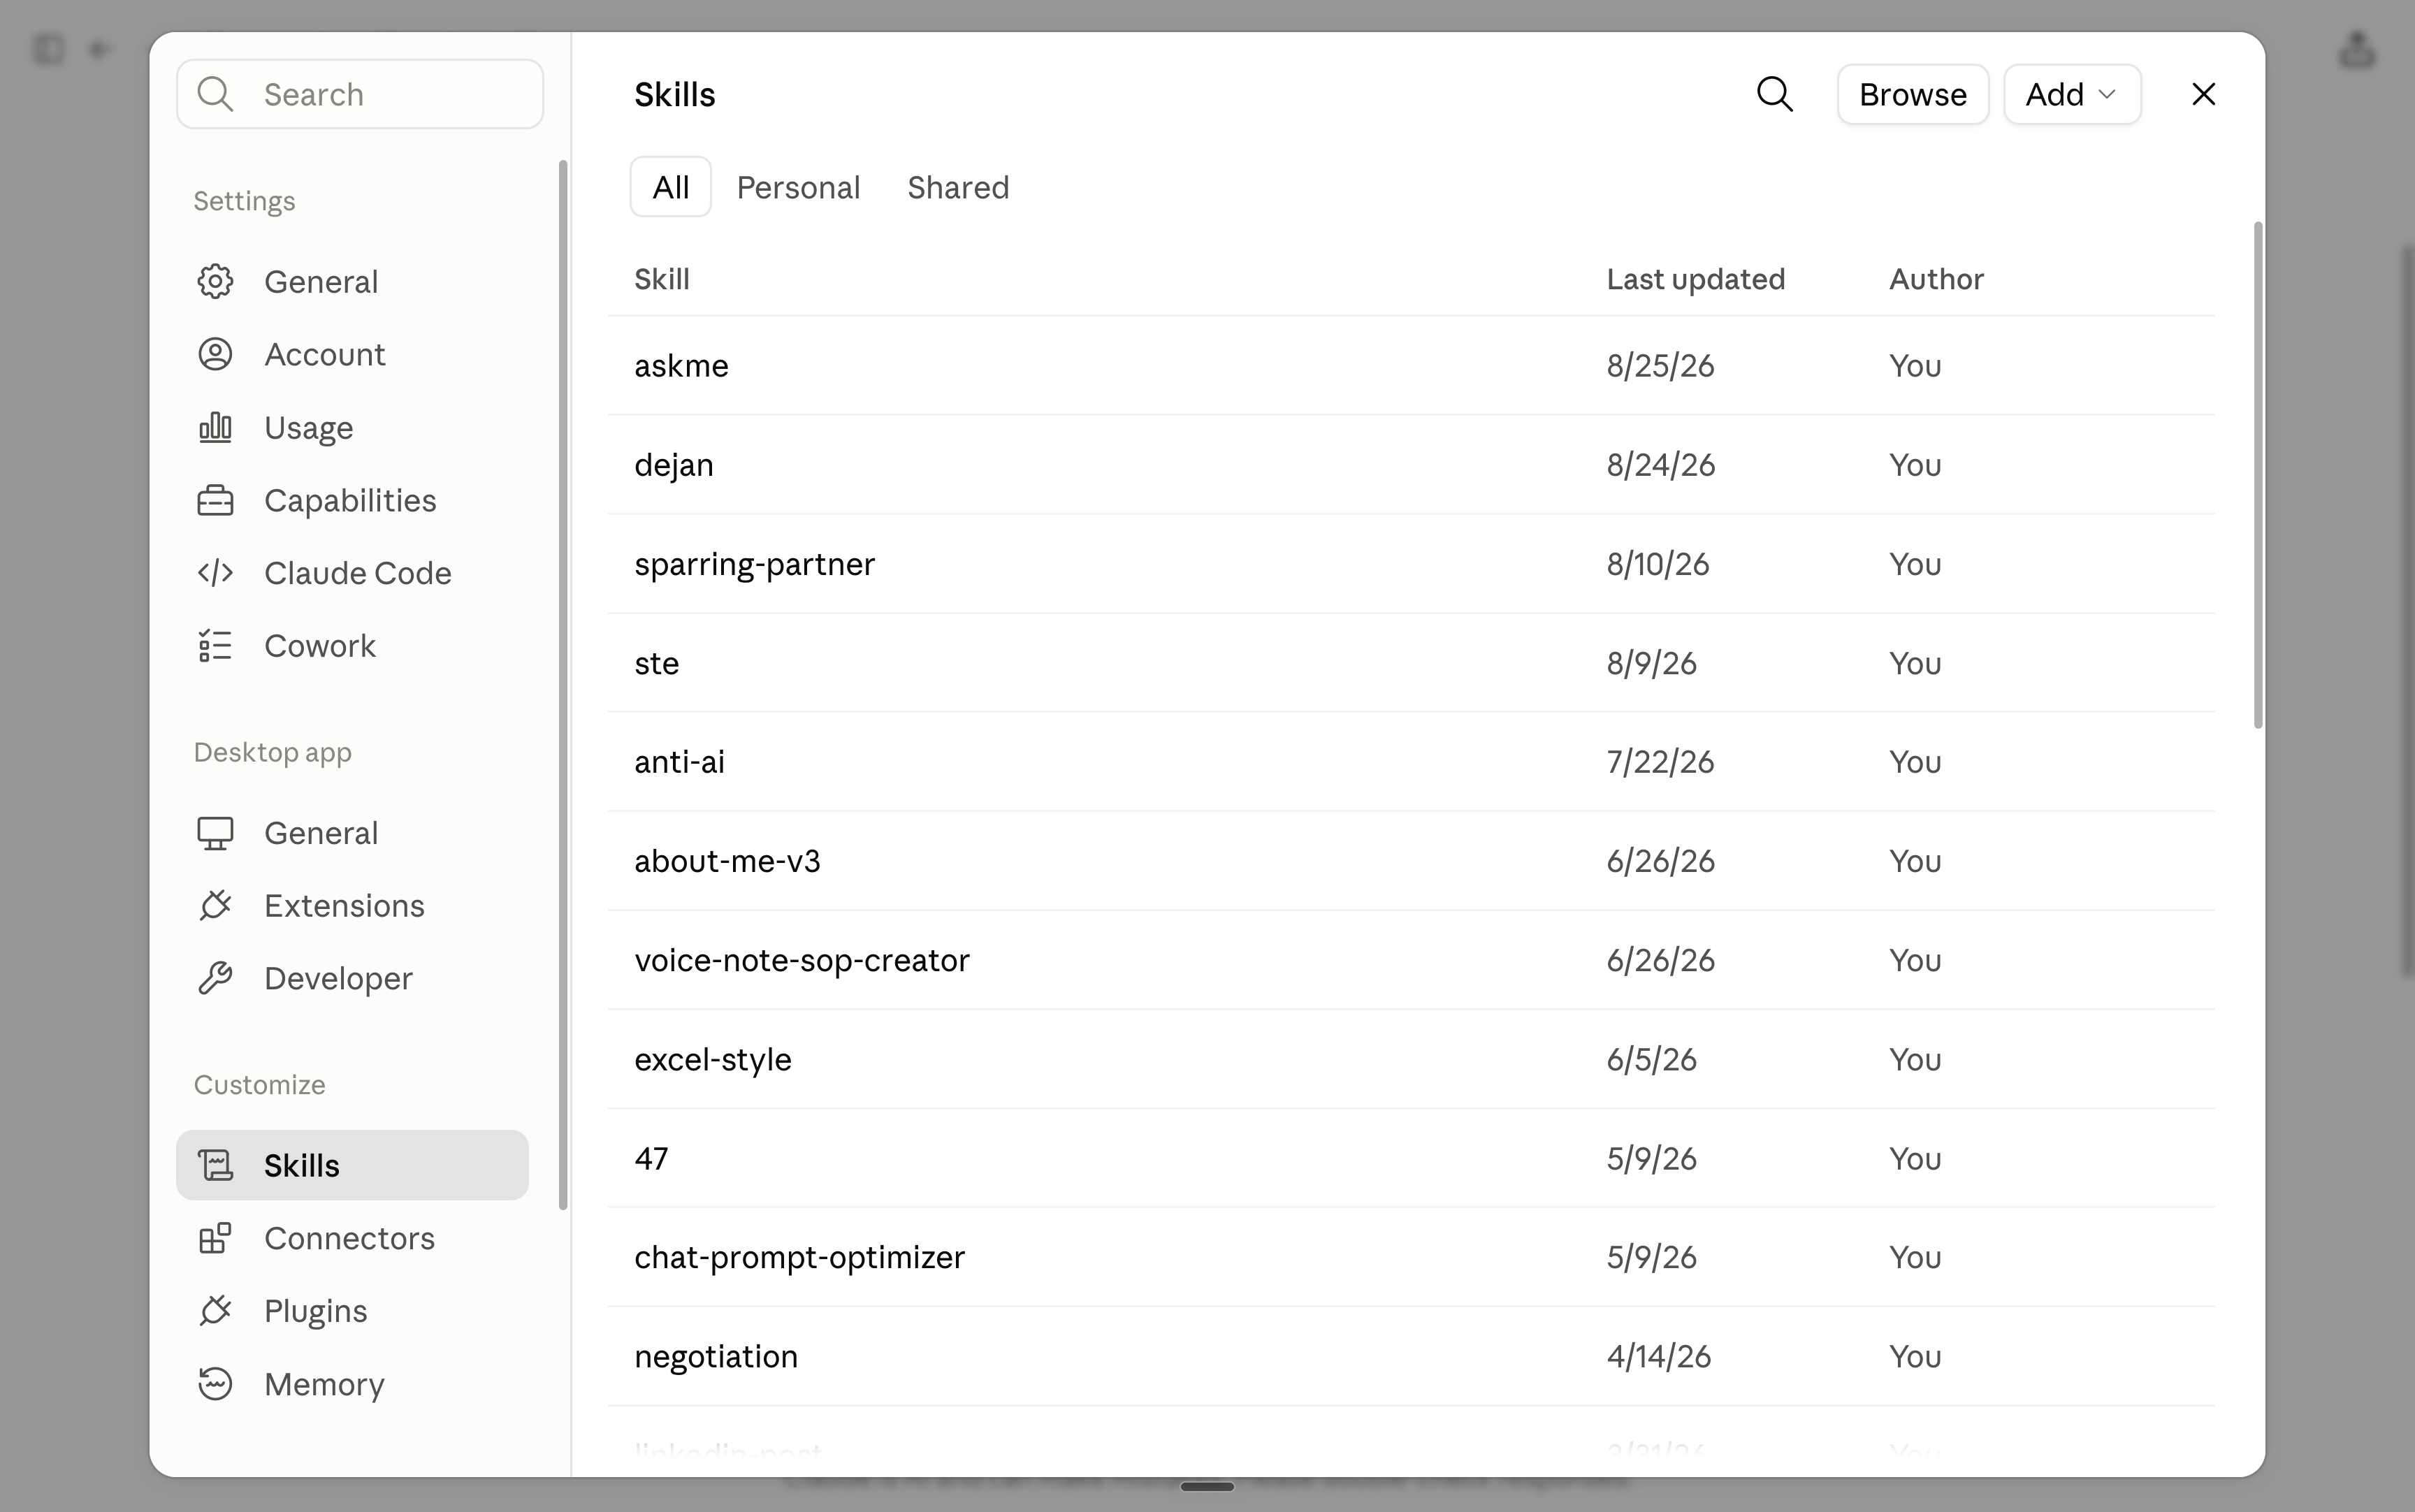Select the All tab

671,187
